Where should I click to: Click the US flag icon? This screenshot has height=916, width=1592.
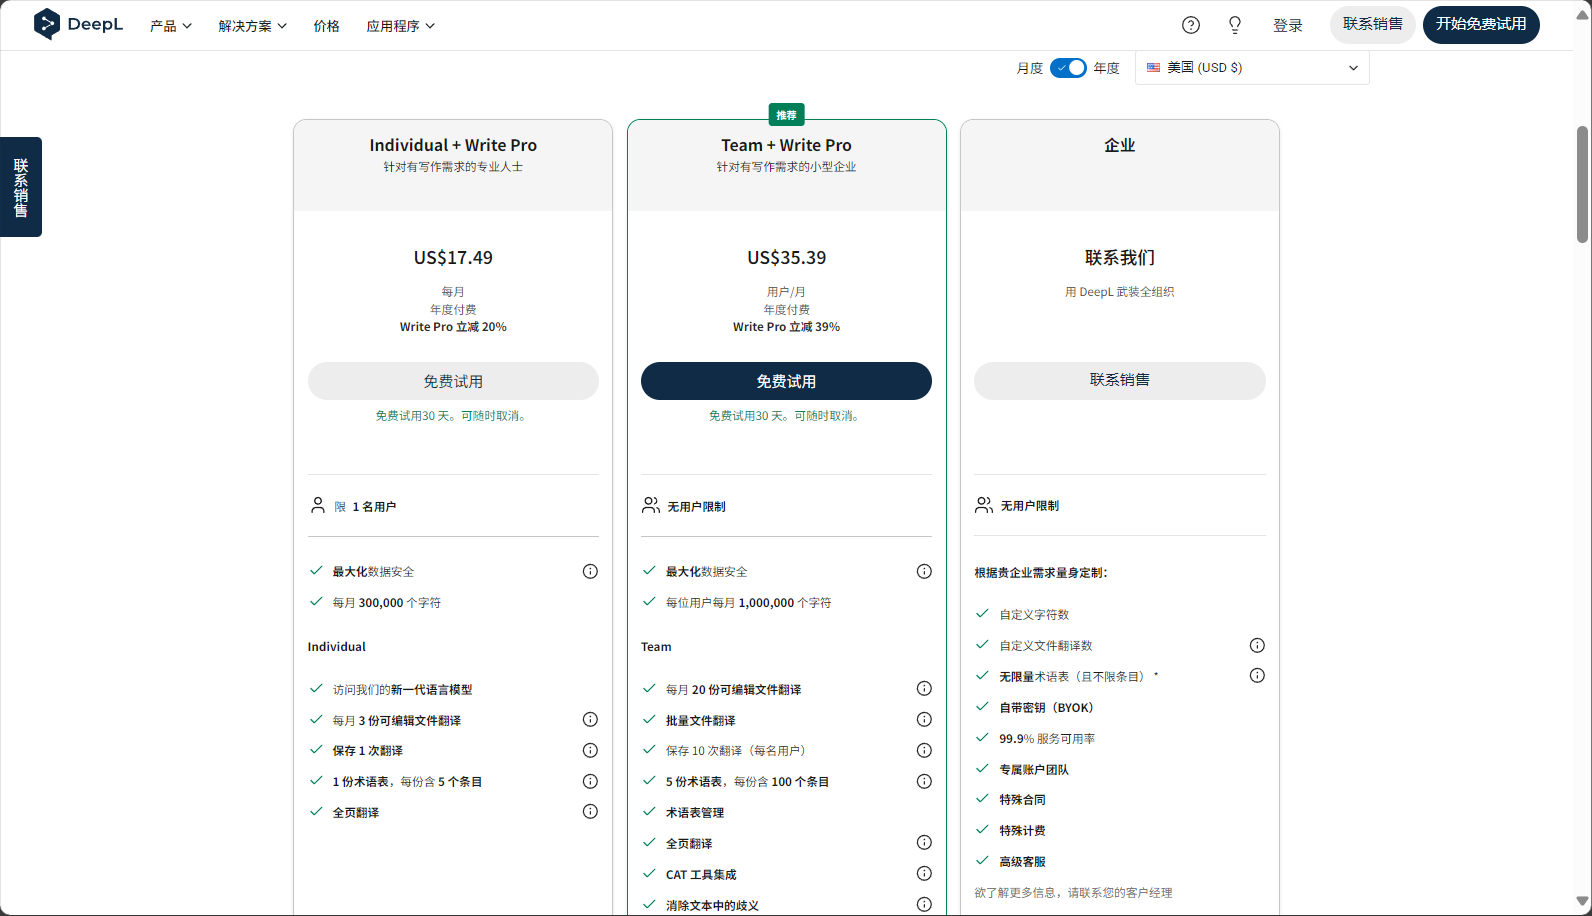tap(1154, 68)
